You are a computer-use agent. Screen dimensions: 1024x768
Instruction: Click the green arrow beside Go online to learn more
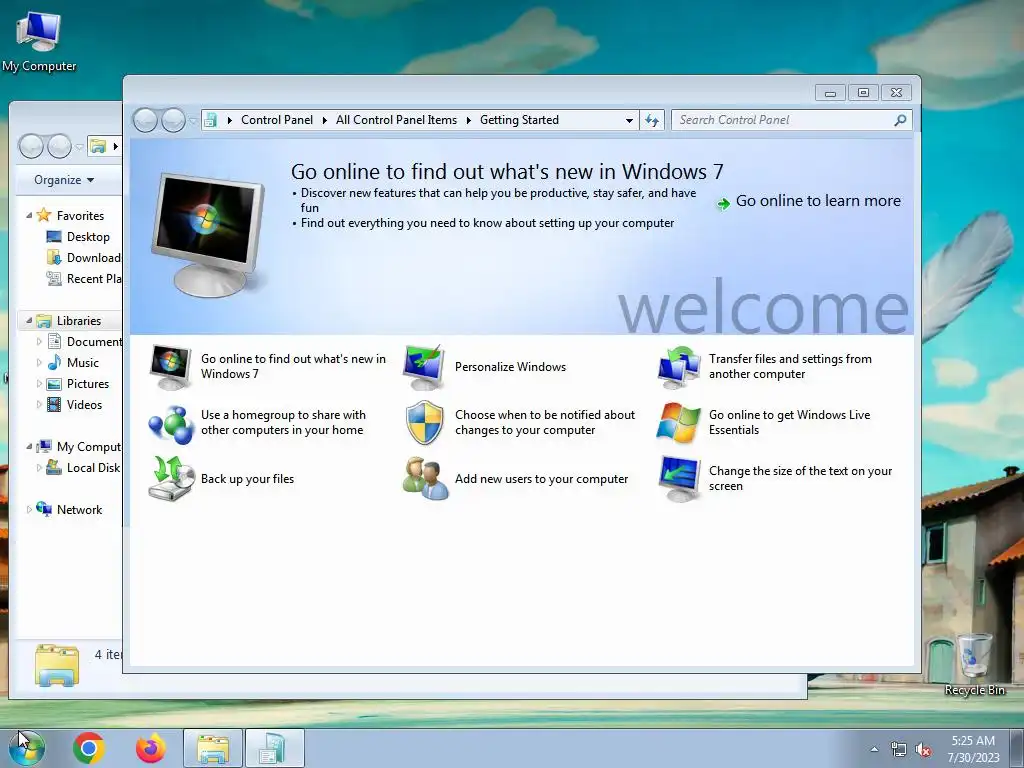coord(723,204)
